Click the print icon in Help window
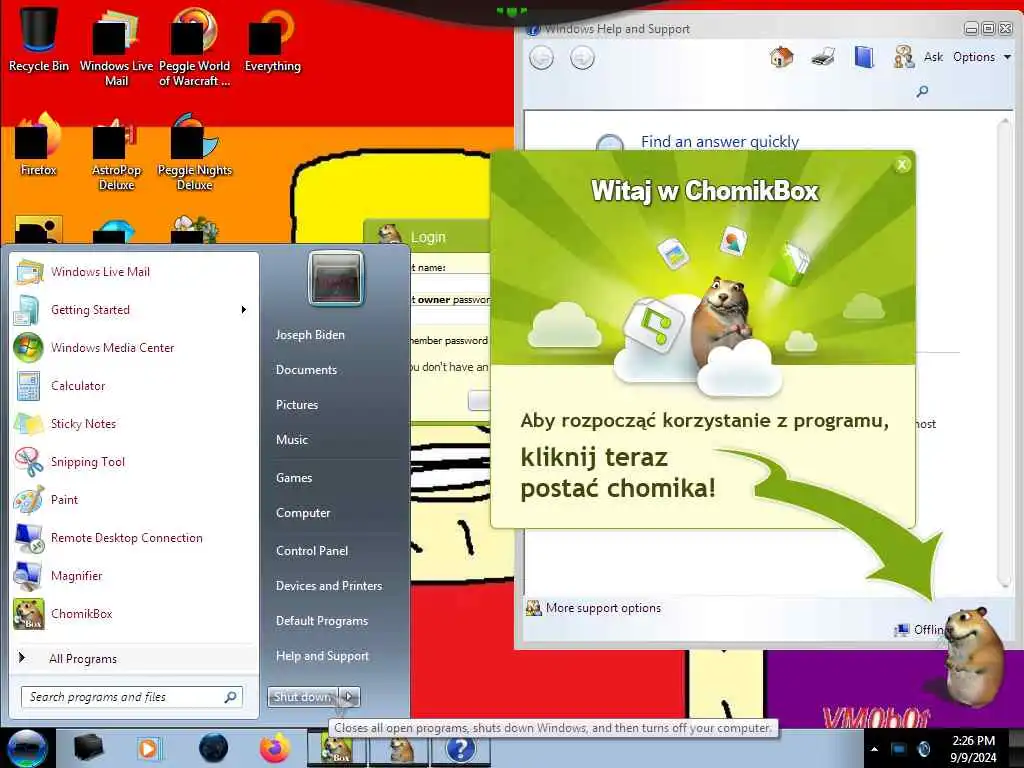The width and height of the screenshot is (1024, 768). click(823, 57)
